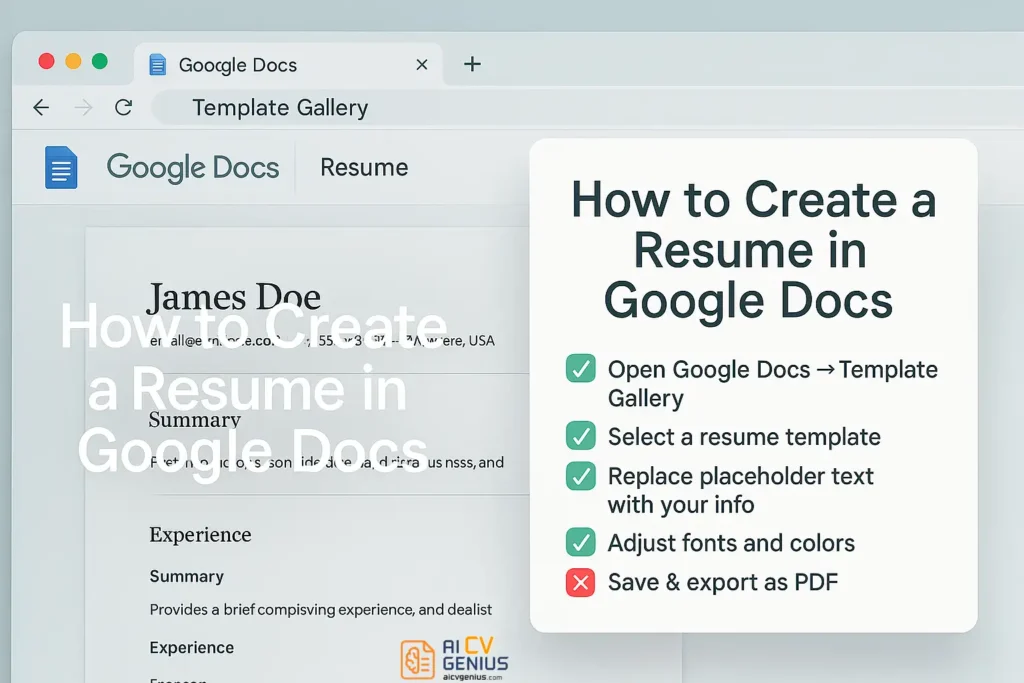Toggle the Open Google Docs Template Gallery checkbox
This screenshot has height=683, width=1024.
[581, 368]
